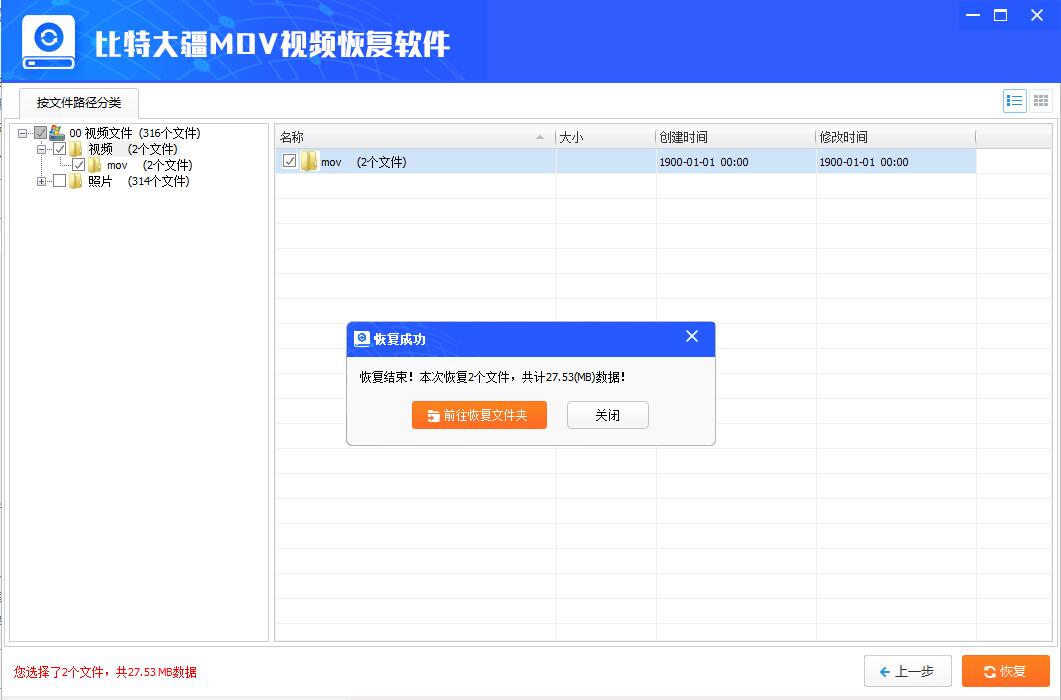Click the red 您选择了2个文件 status text
The height and width of the screenshot is (700, 1061).
[105, 672]
